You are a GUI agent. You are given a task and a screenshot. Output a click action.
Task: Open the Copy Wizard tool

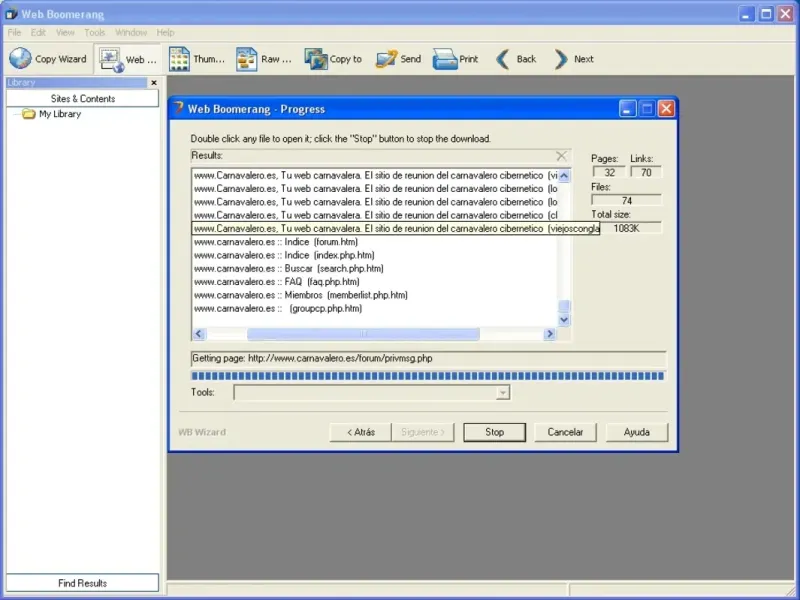click(48, 59)
